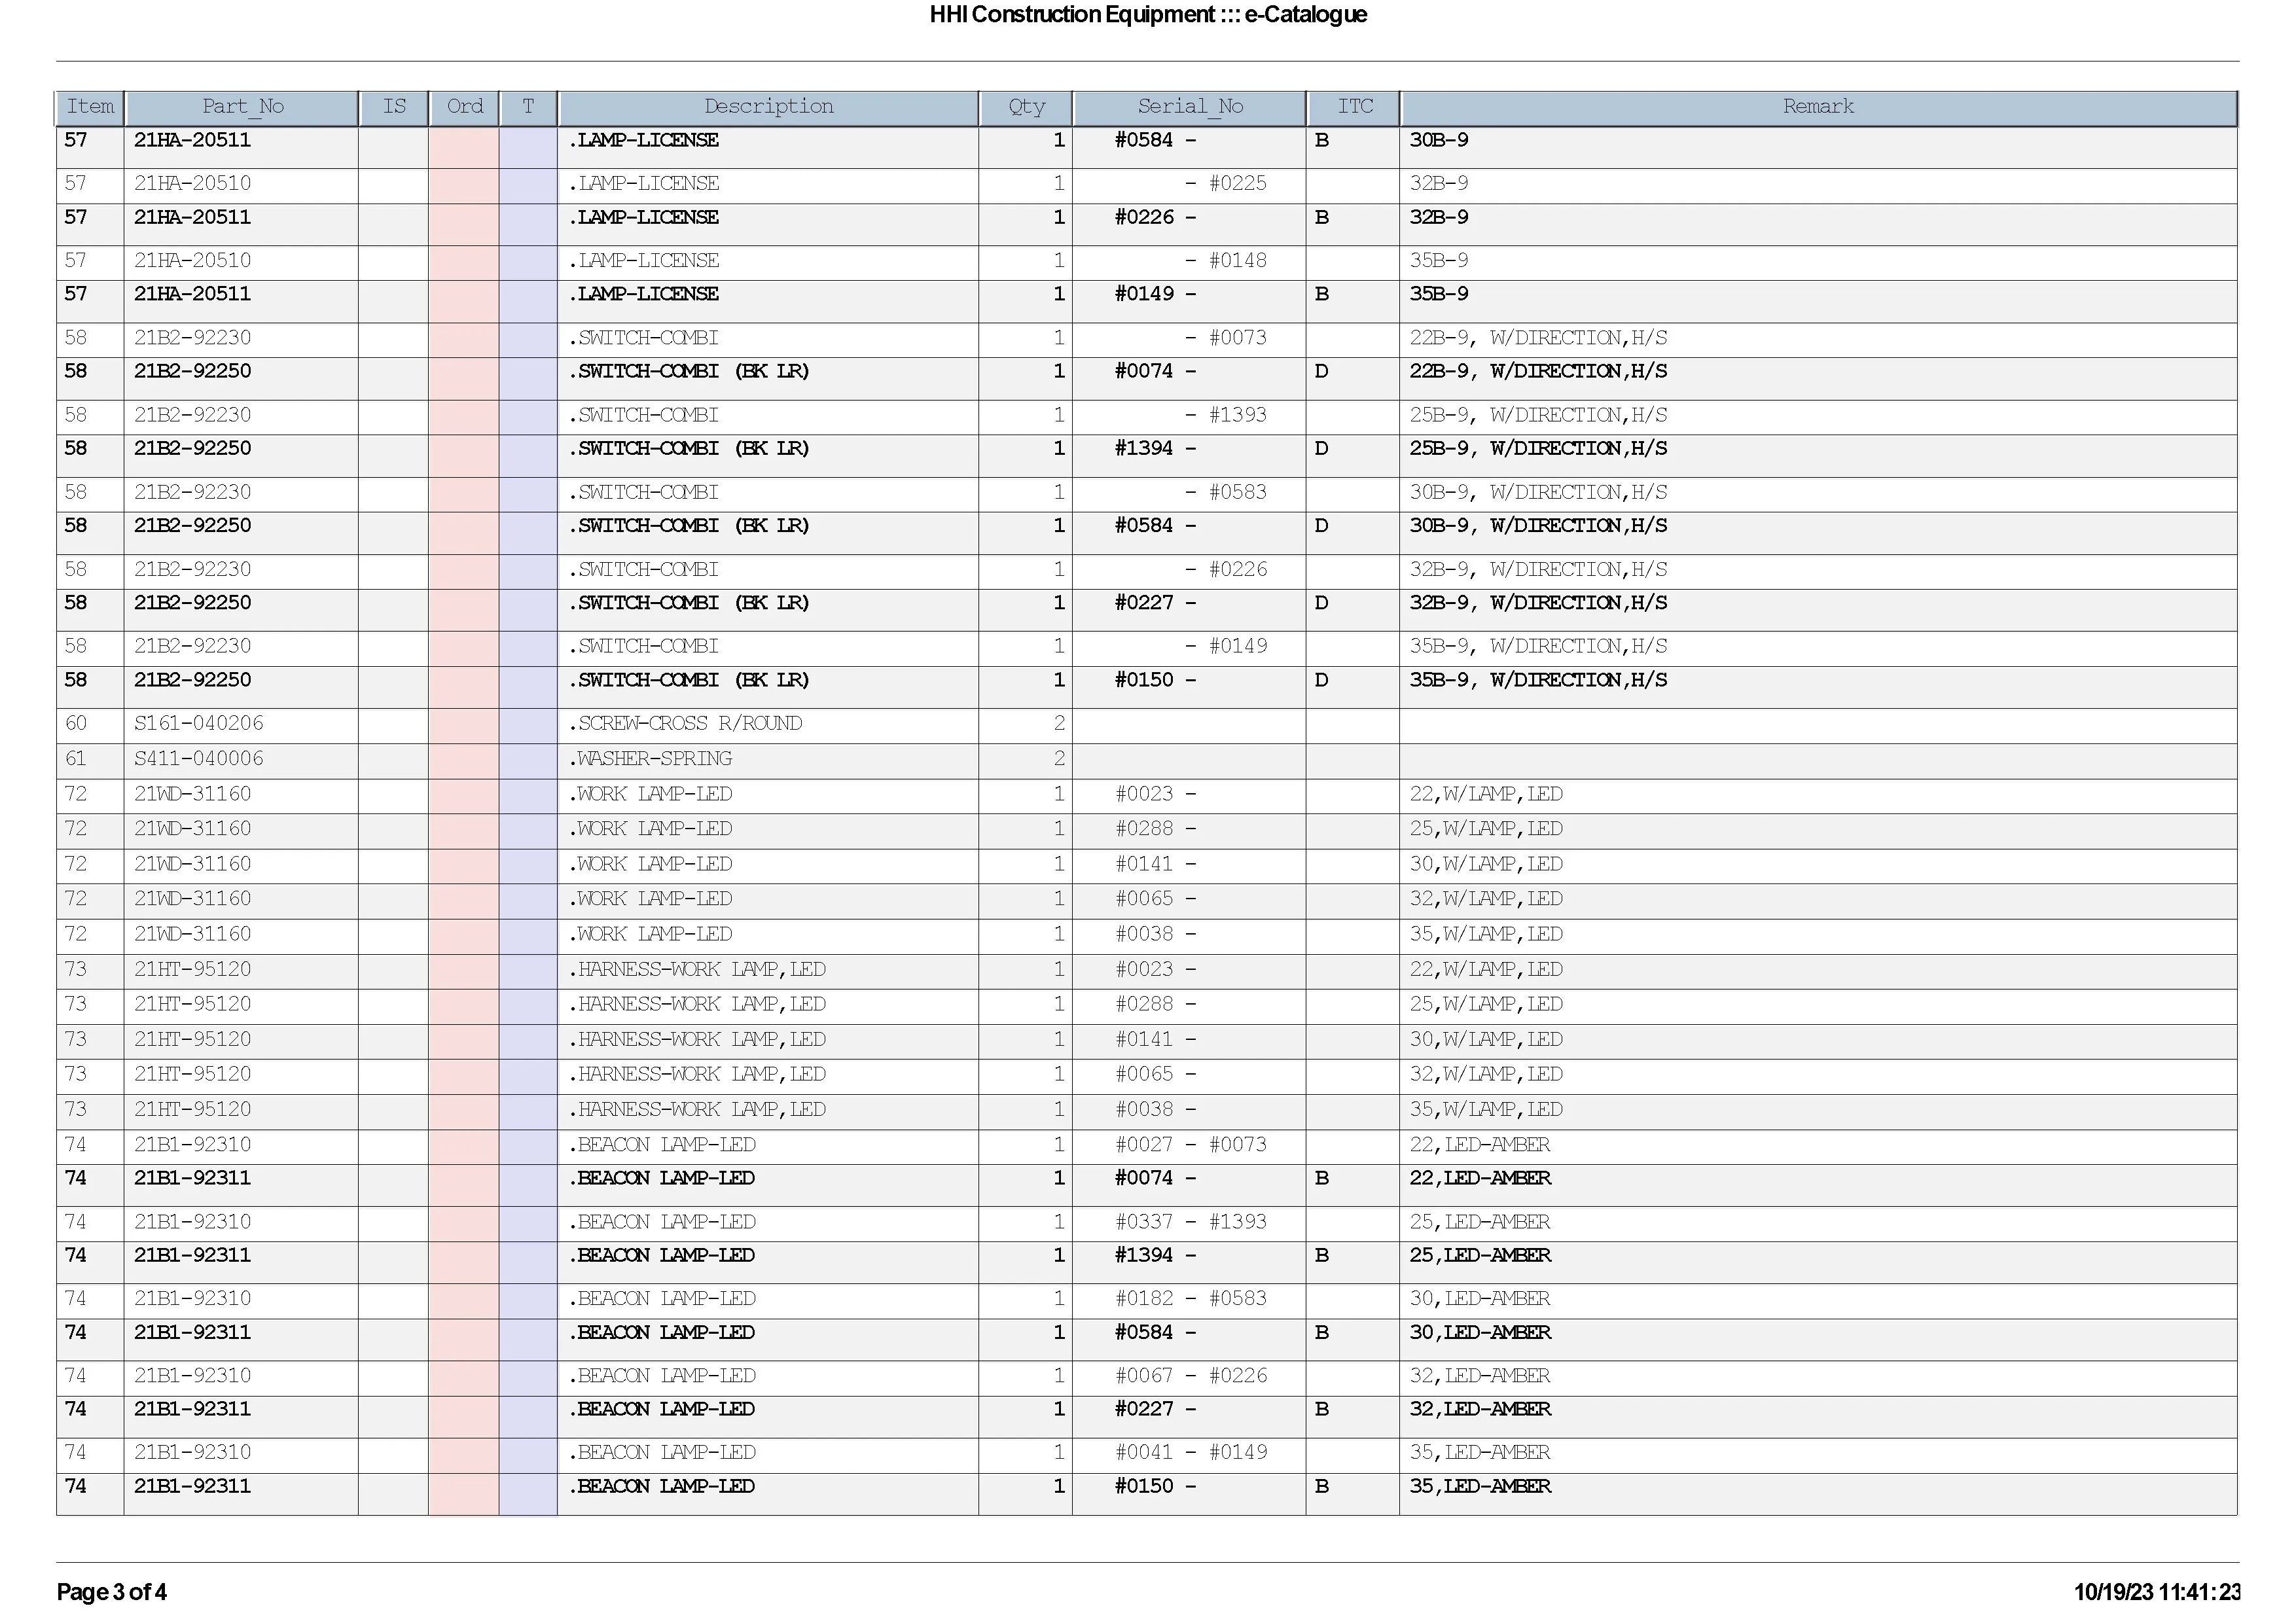2296x1623 pixels.
Task: Click serial #0074 in switch-combi row
Action: [1155, 372]
